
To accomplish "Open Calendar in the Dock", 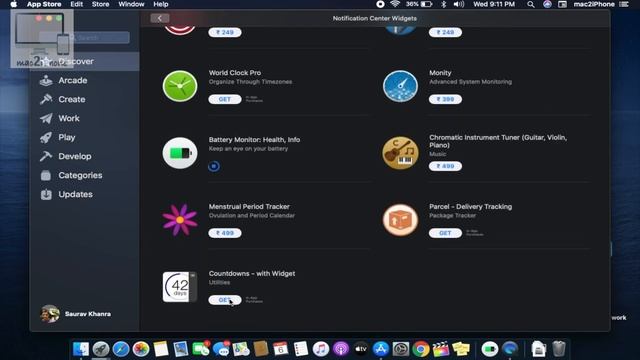I will (281, 349).
